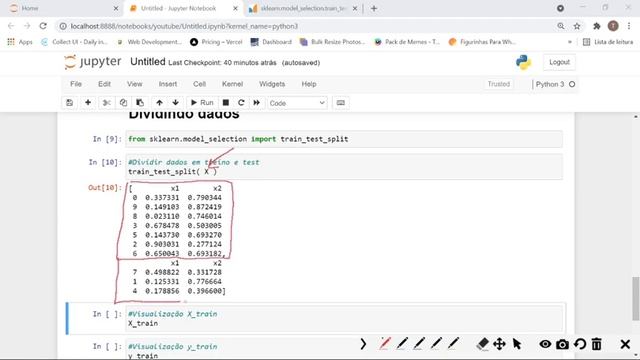Restart kernel and re-run whole notebook
This screenshot has width=640, height=360.
tap(256, 103)
